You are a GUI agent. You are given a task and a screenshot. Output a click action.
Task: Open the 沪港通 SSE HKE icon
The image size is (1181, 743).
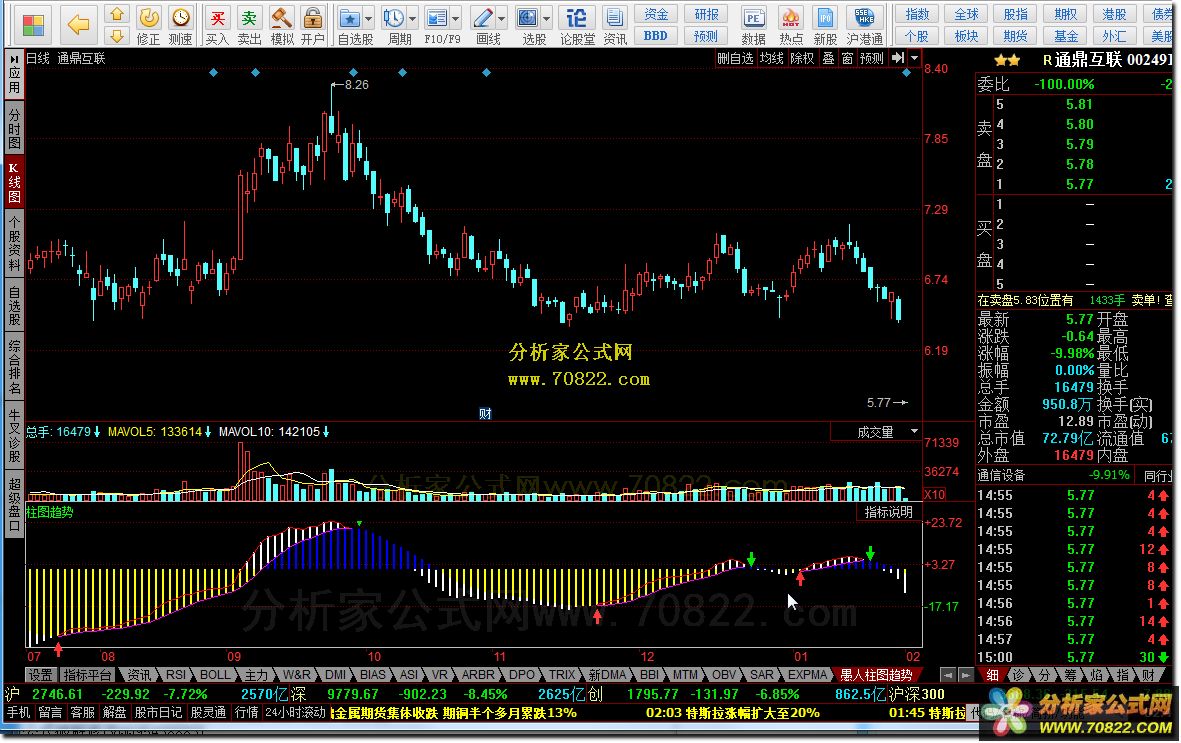(864, 18)
